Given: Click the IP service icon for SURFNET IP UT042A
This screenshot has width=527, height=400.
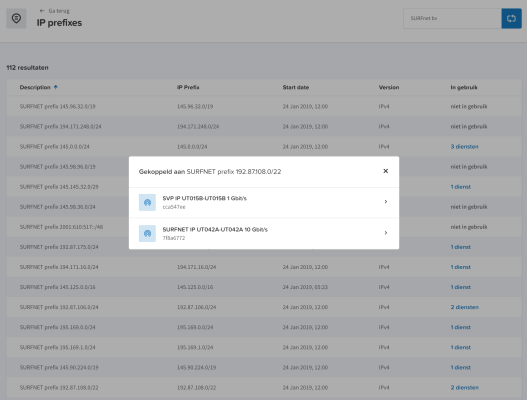Looking at the screenshot, I should [x=147, y=233].
